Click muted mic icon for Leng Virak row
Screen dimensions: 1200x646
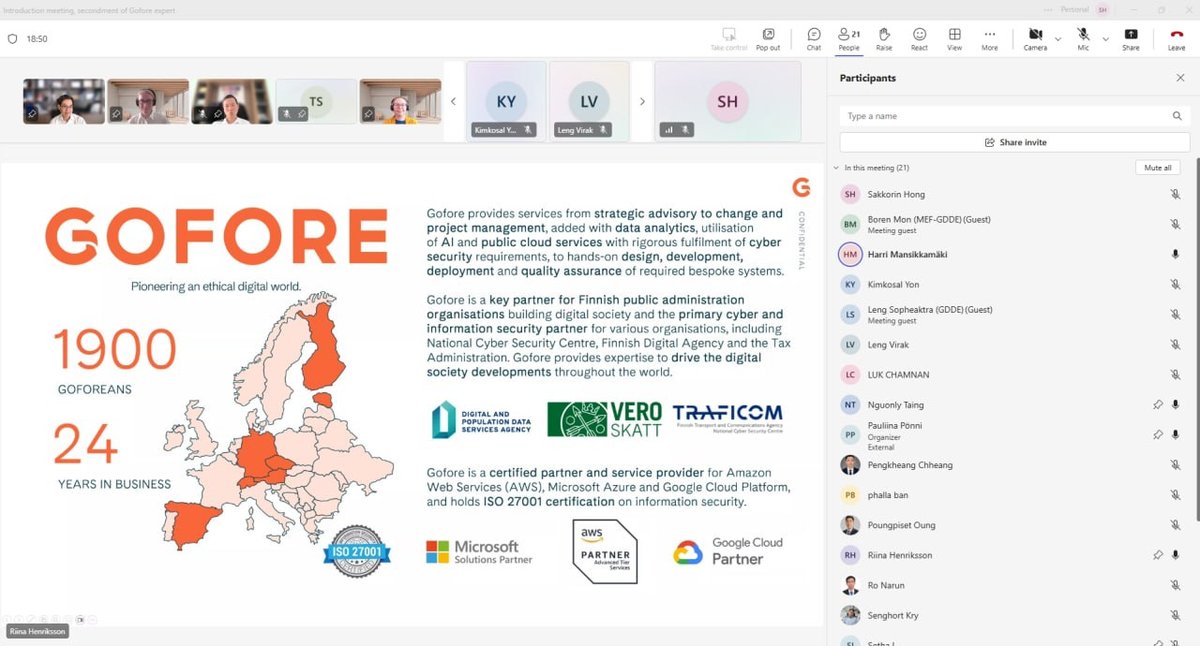1175,344
